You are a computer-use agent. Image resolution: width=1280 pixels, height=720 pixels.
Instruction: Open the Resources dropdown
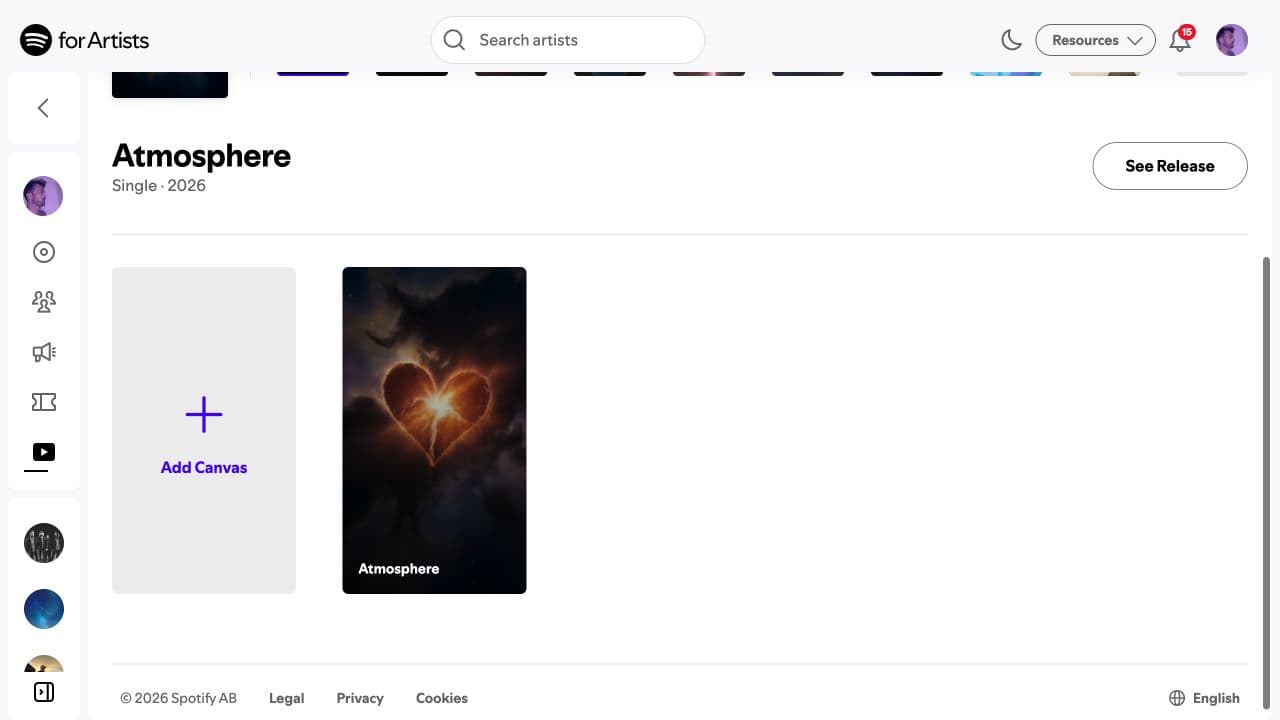(x=1096, y=40)
